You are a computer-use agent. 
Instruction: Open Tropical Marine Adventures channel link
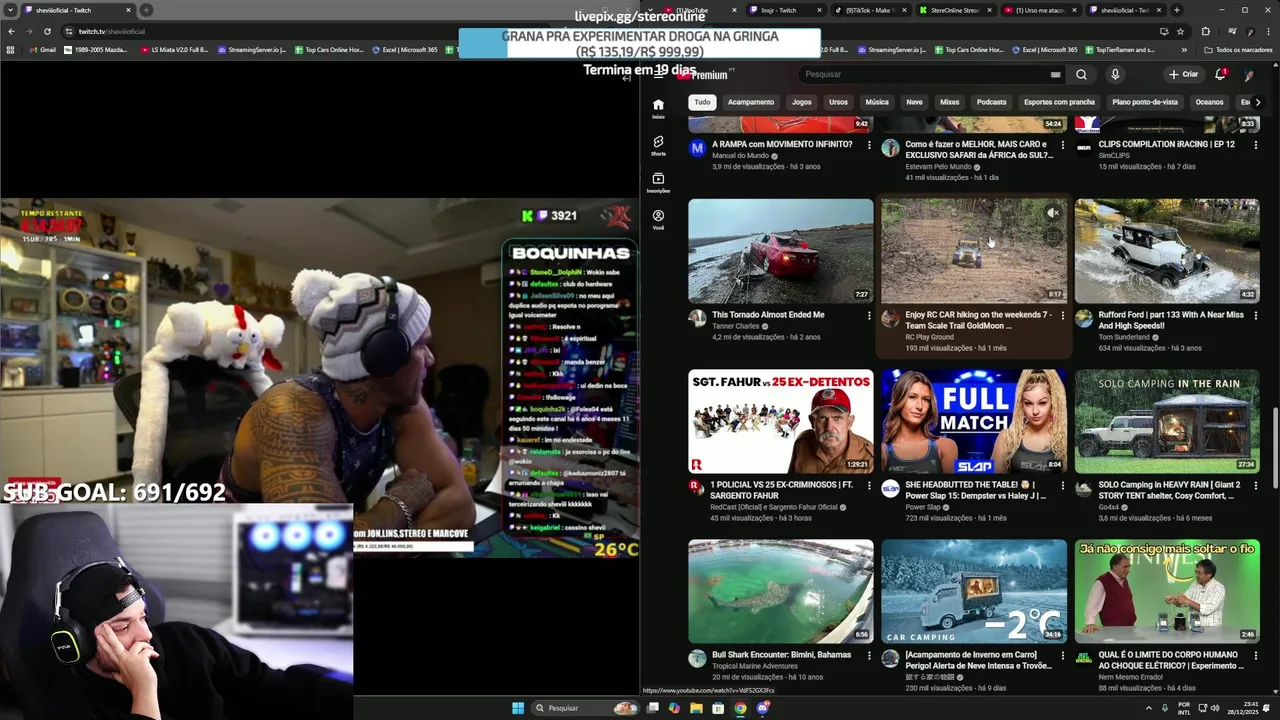pyautogui.click(x=754, y=666)
